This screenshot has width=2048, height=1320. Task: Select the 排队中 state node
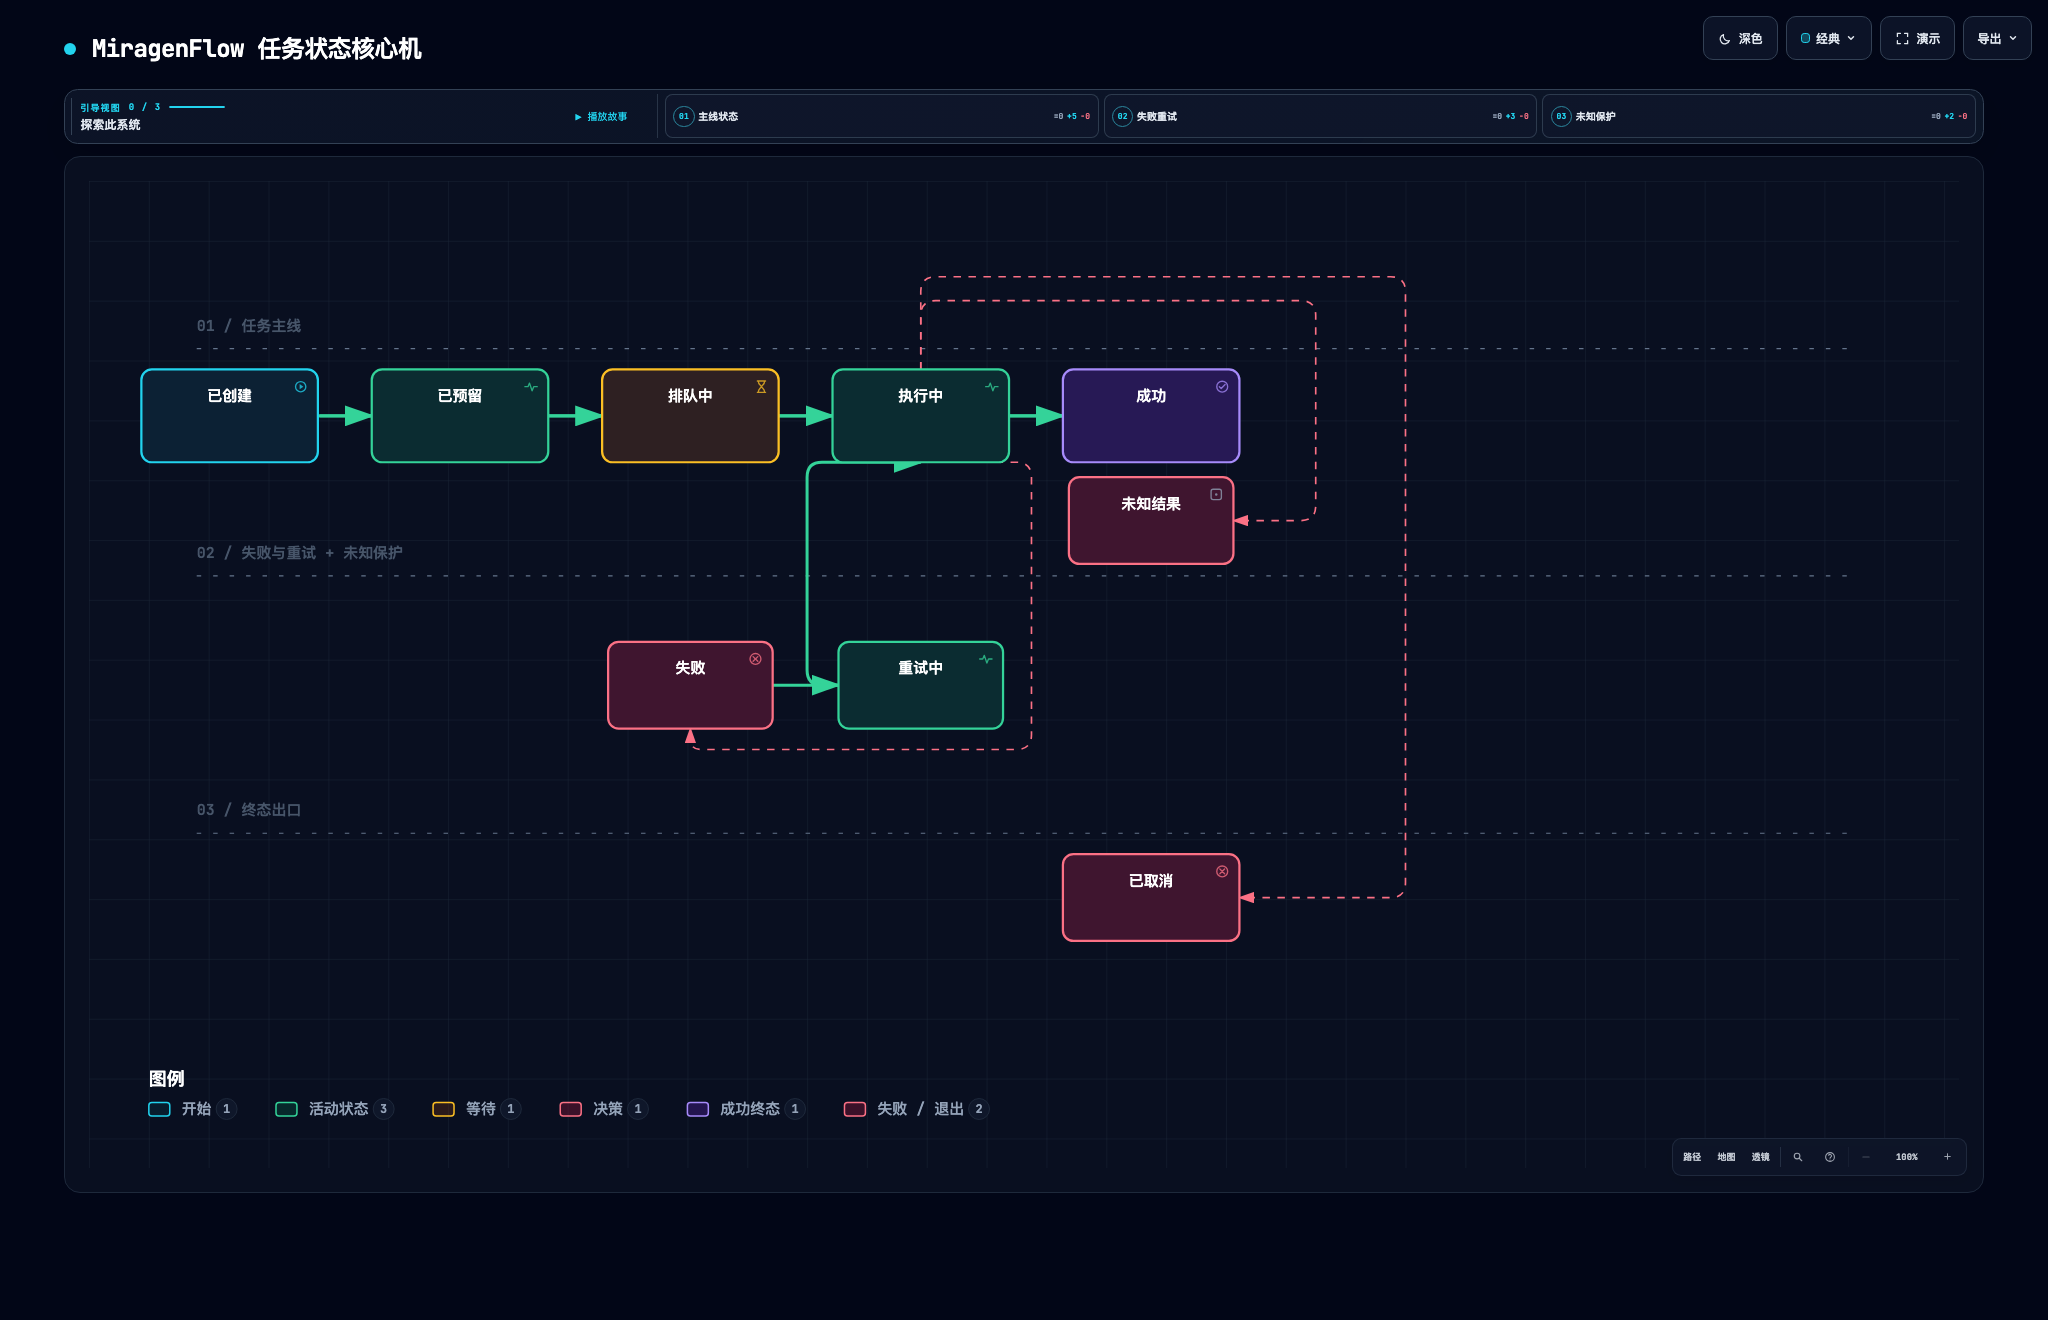690,416
